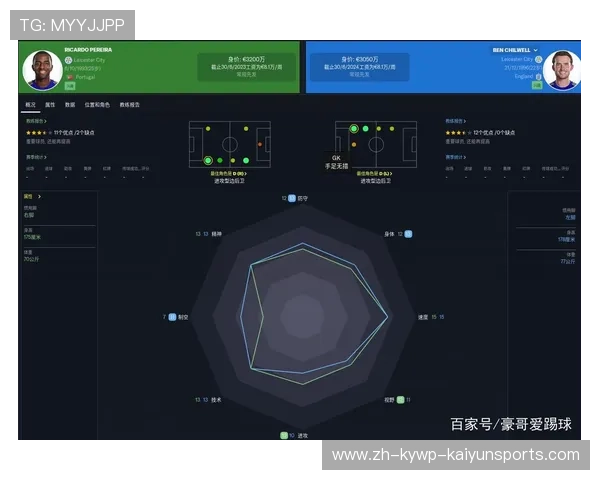The image size is (600, 480).
Task: Click Chilwell's 178厘米 height value
Action: [566, 240]
